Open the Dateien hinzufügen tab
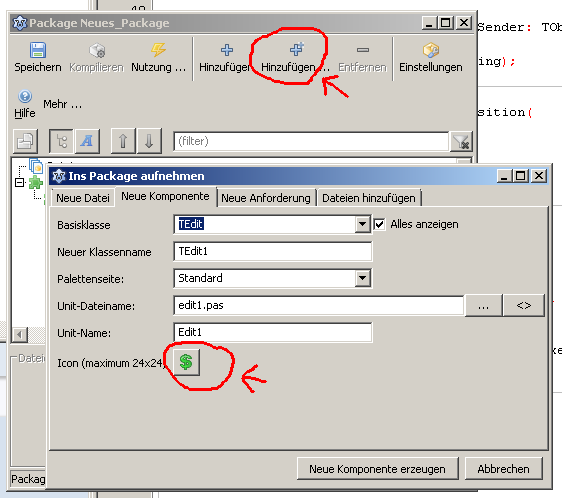Image resolution: width=562 pixels, height=498 pixels. click(x=368, y=198)
